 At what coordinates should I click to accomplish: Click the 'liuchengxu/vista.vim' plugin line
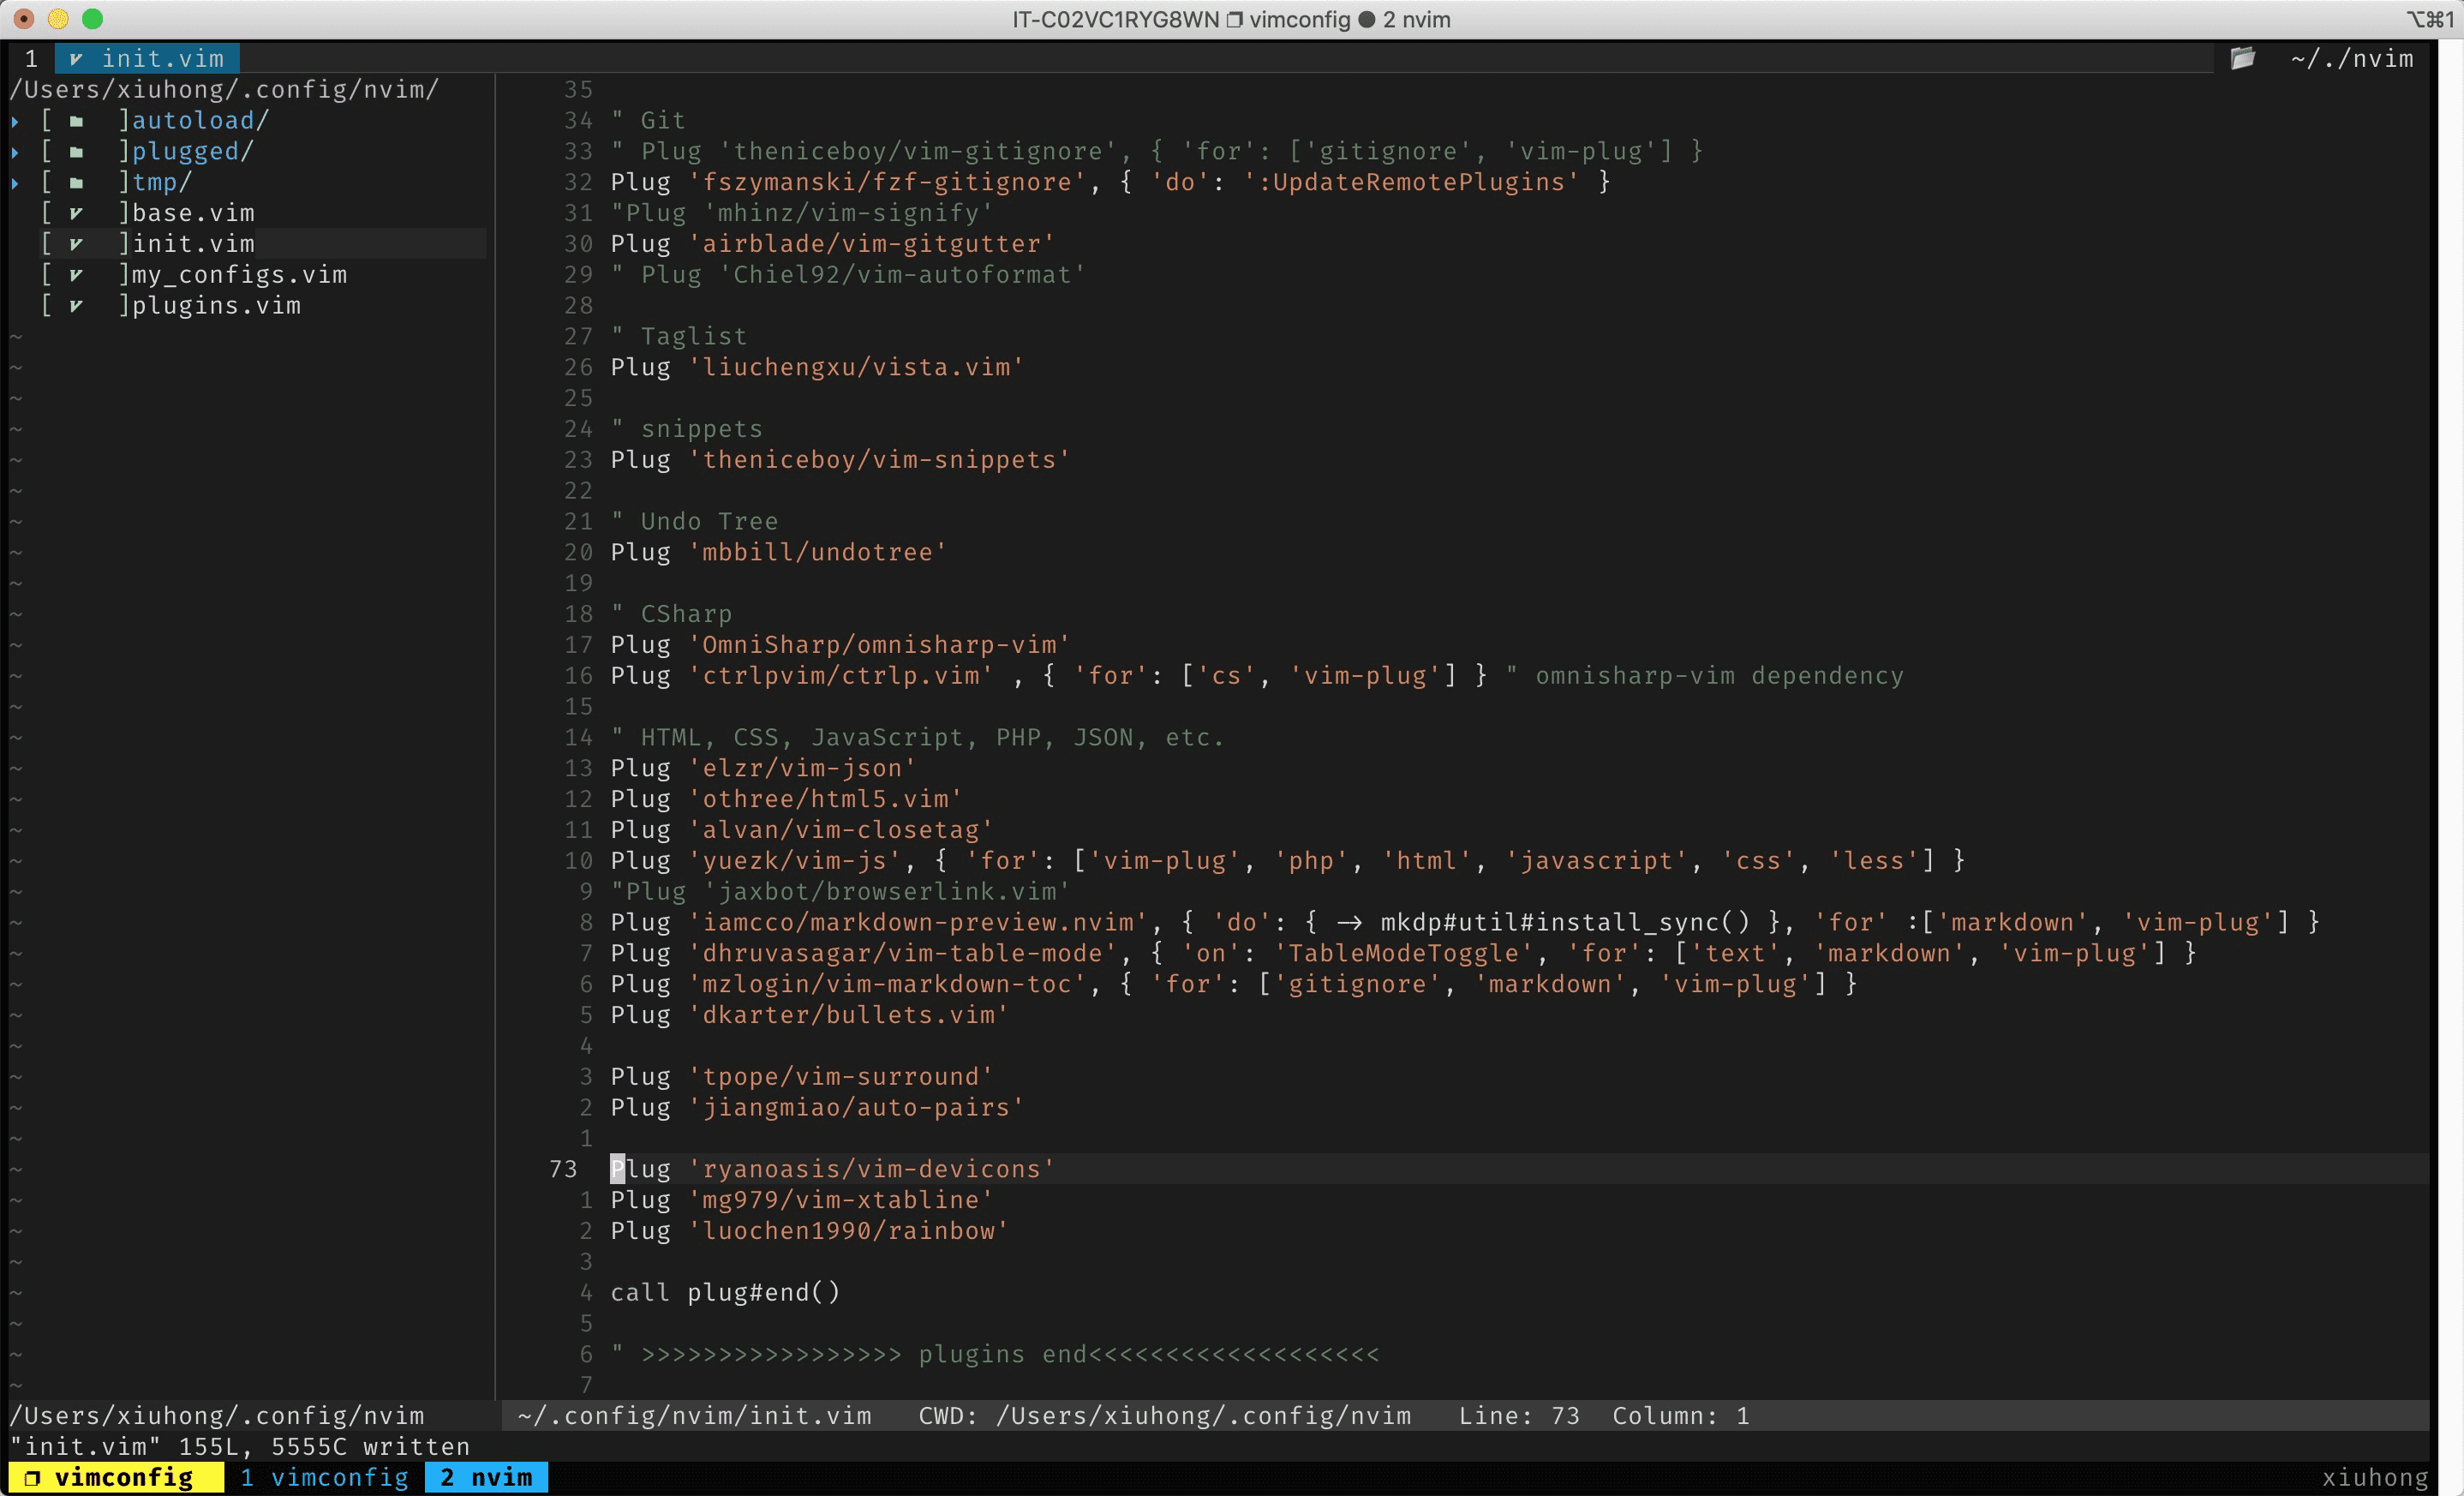point(817,367)
